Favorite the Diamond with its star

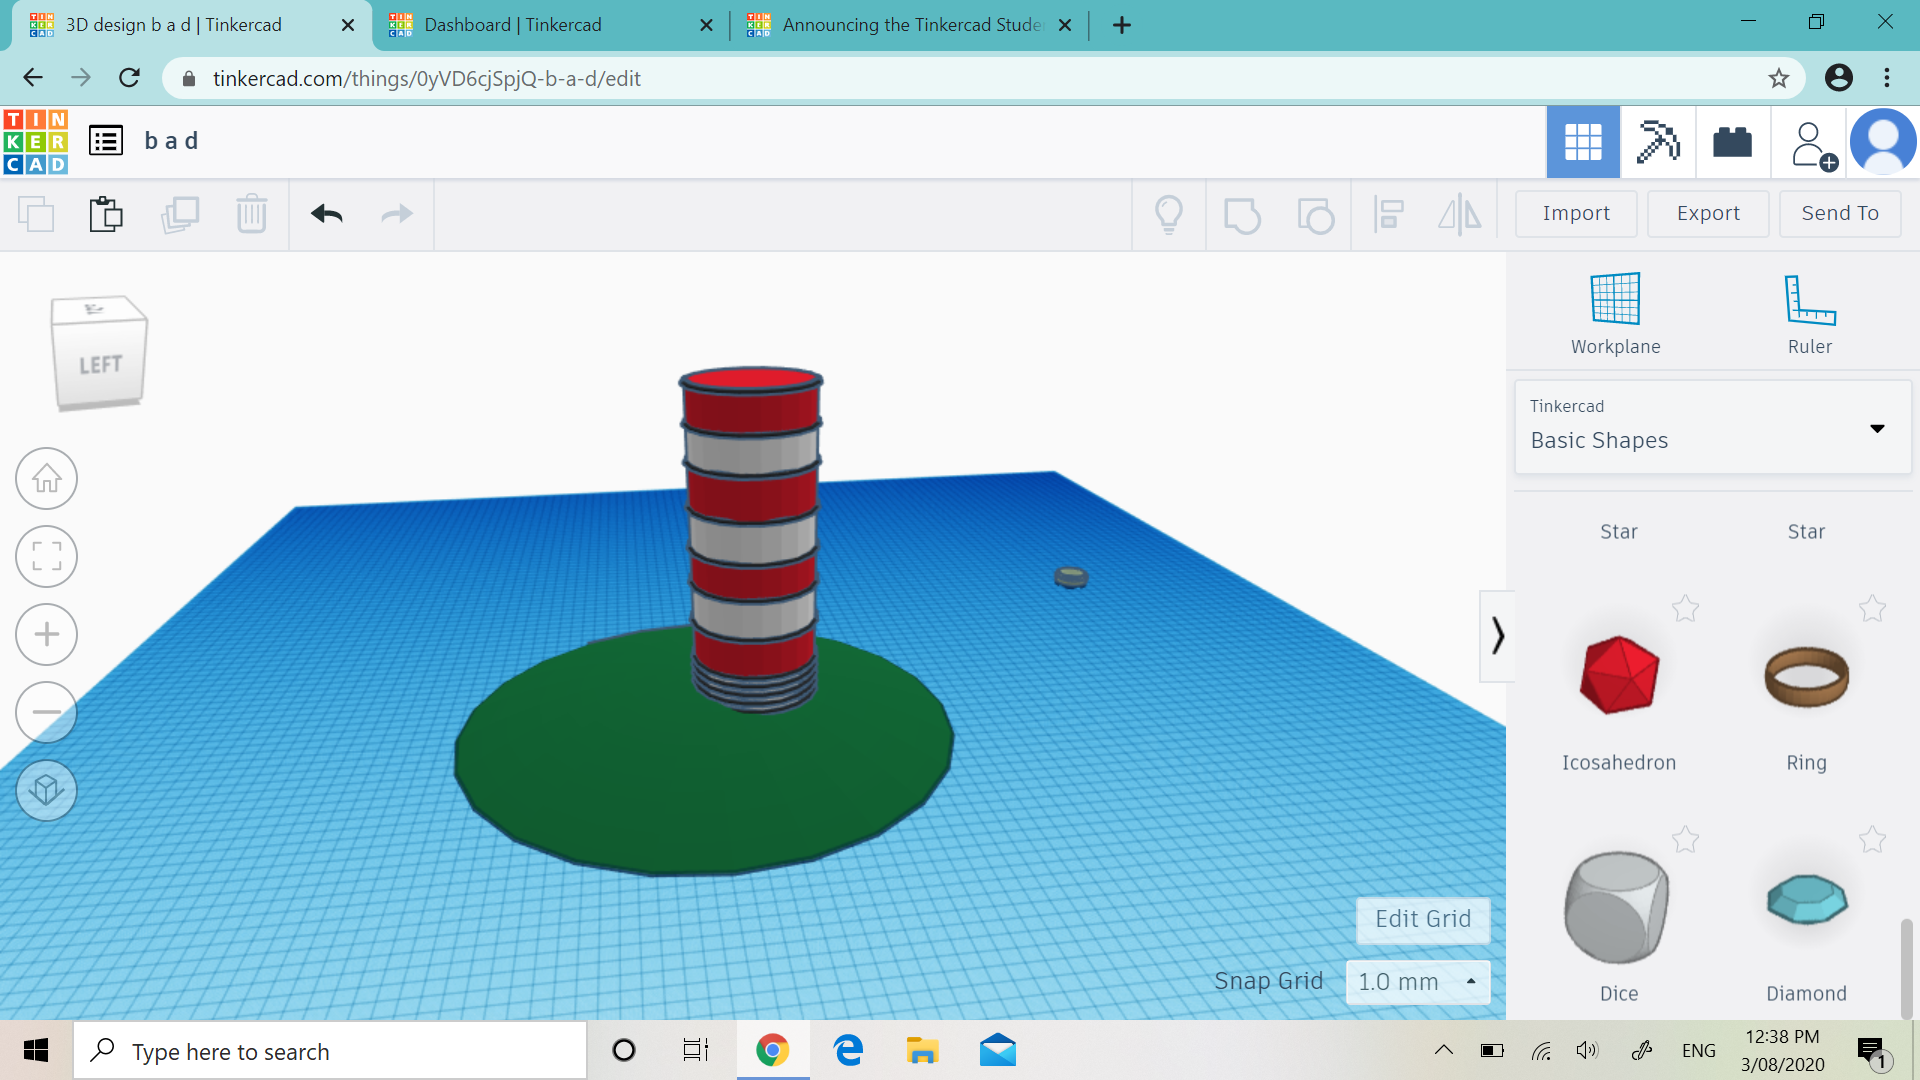1873,839
